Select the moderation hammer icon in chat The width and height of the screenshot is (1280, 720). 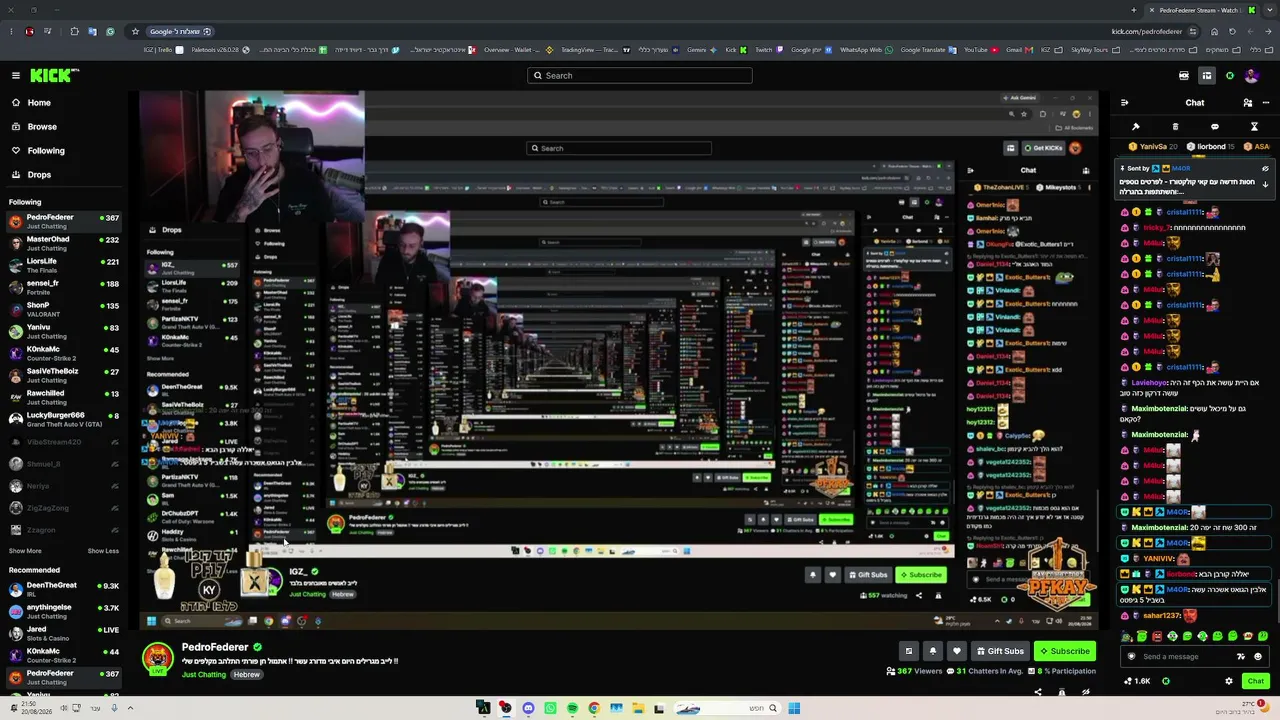[x=1136, y=127]
